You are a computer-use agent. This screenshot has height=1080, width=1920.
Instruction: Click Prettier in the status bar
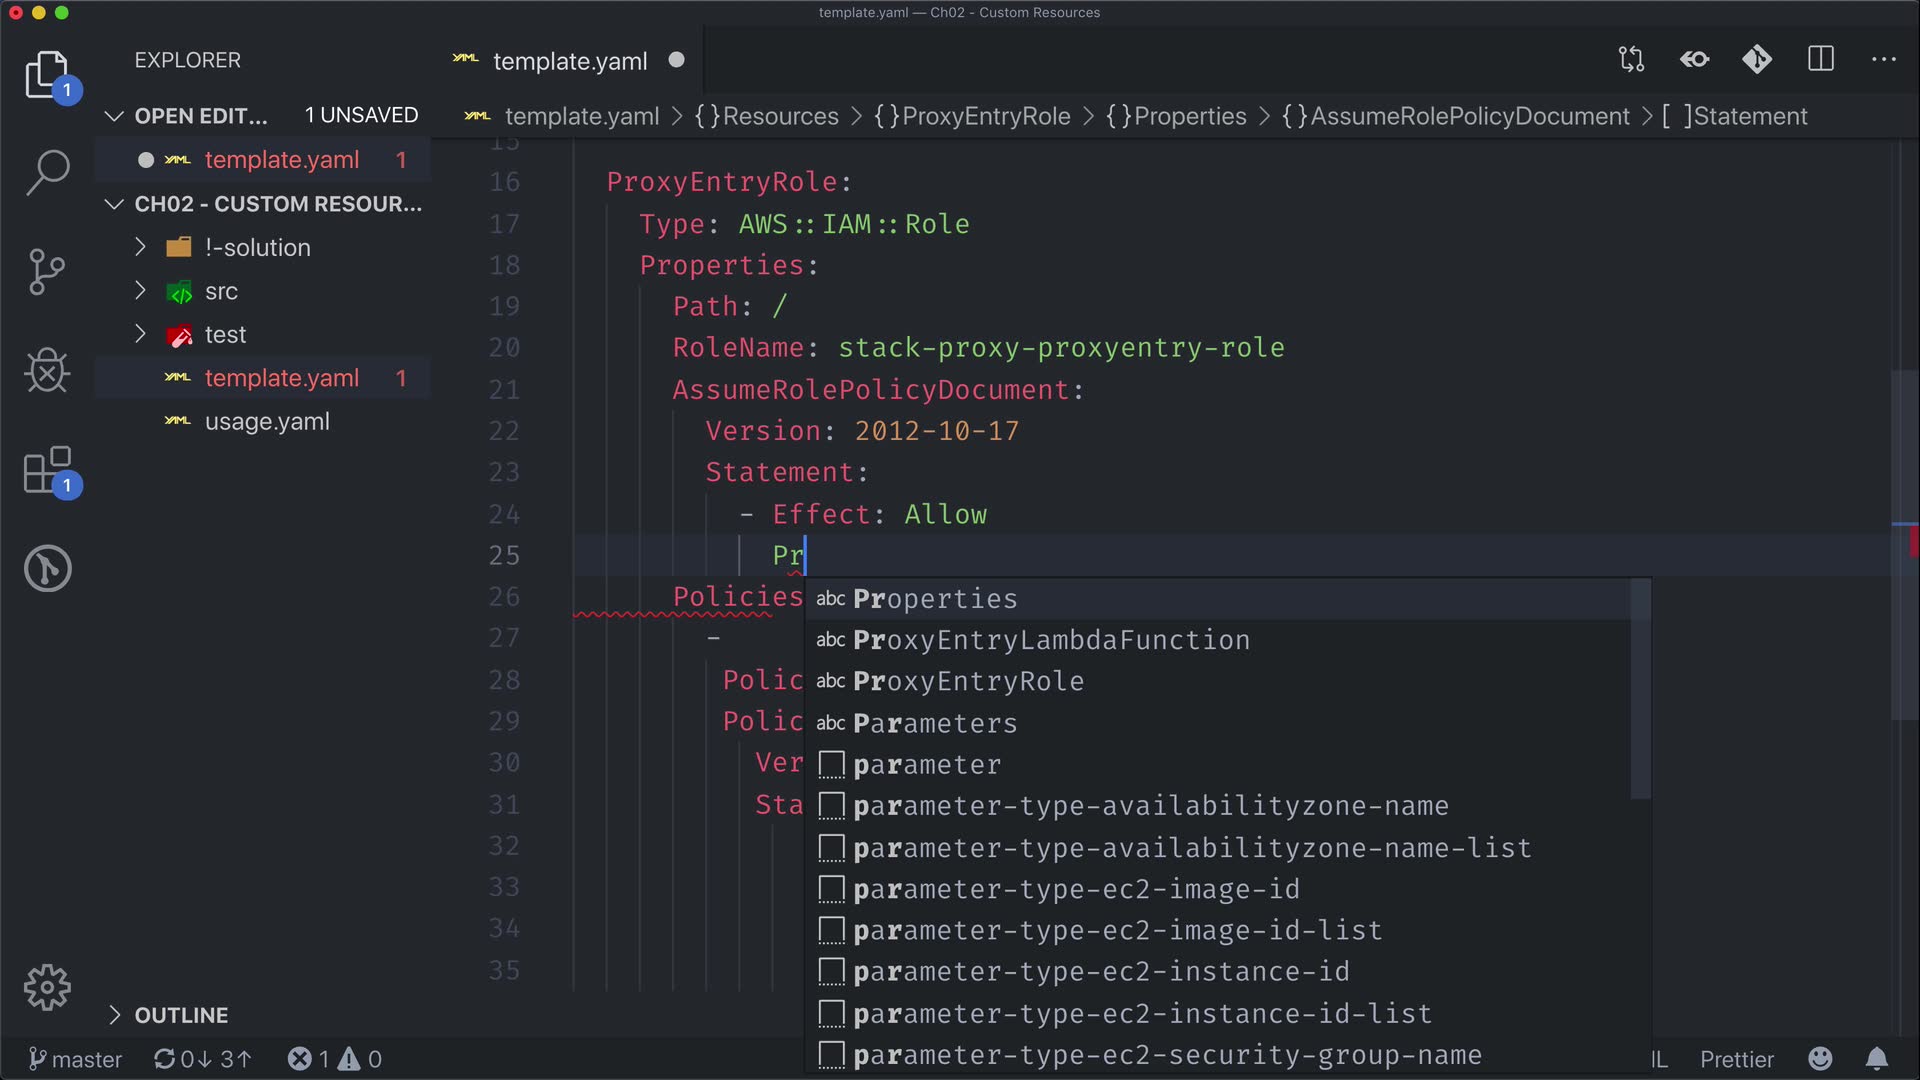pyautogui.click(x=1736, y=1059)
